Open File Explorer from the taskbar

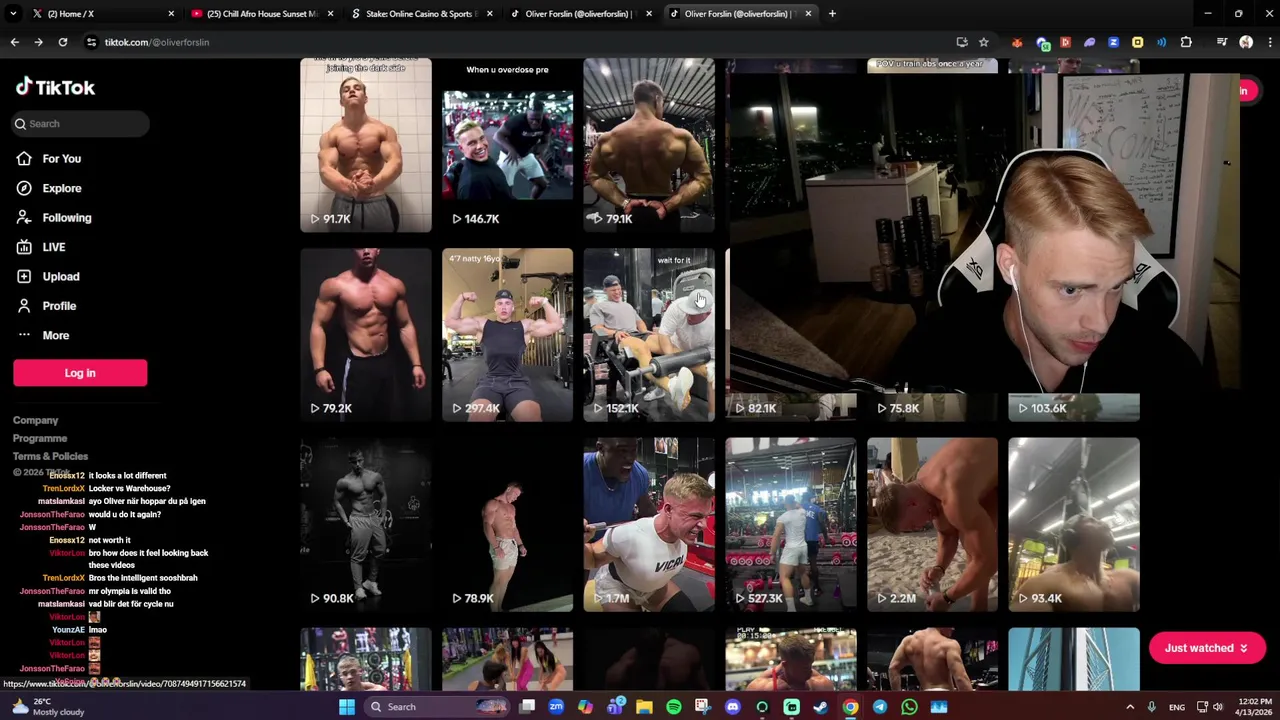point(645,707)
